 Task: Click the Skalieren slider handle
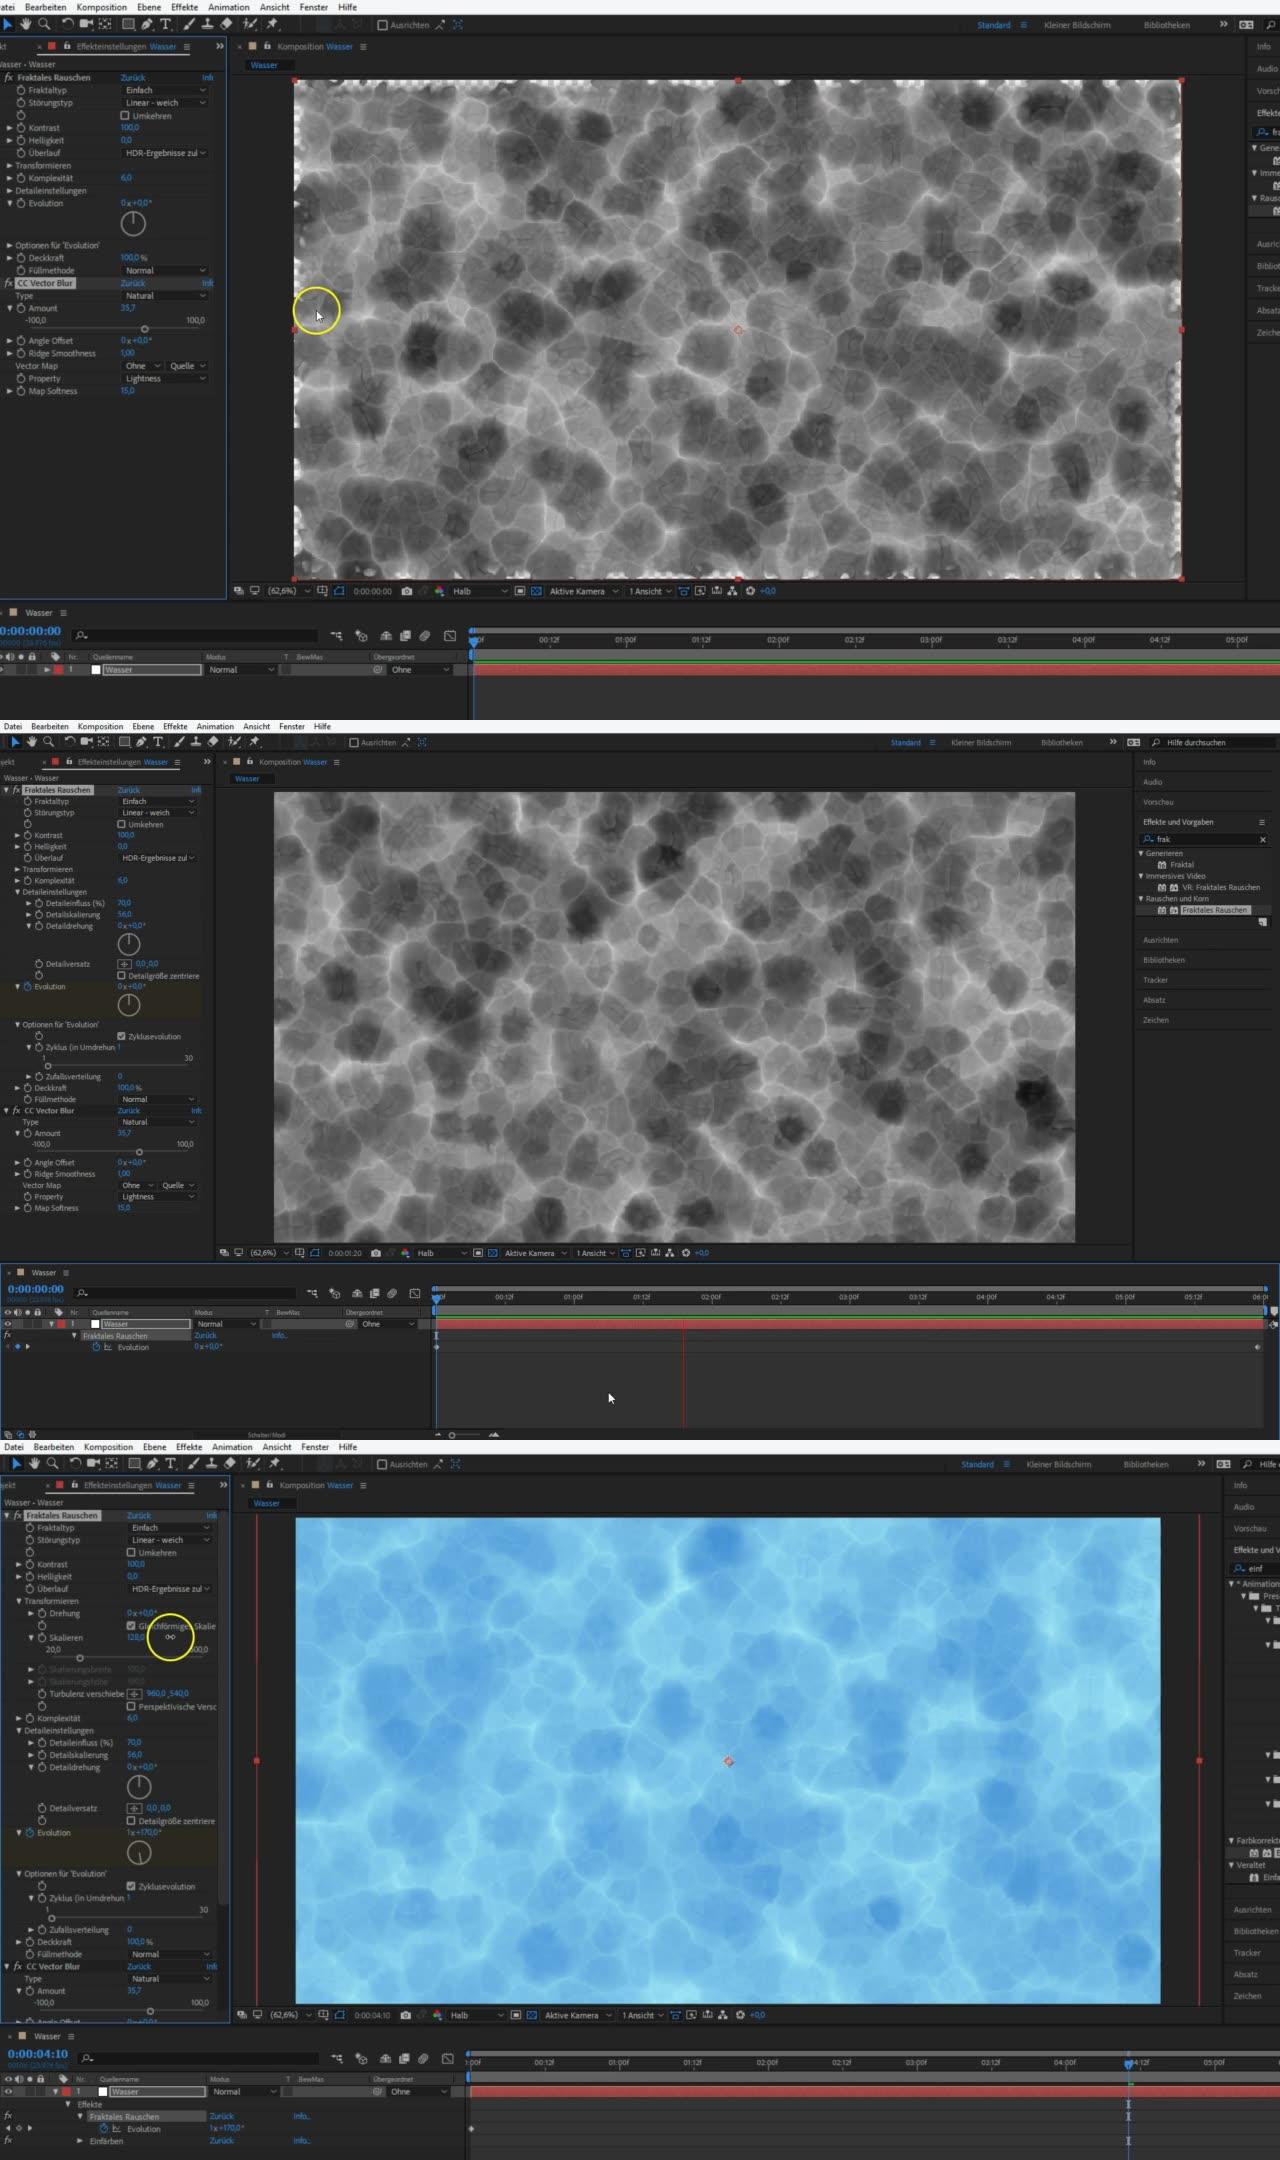[80, 1658]
